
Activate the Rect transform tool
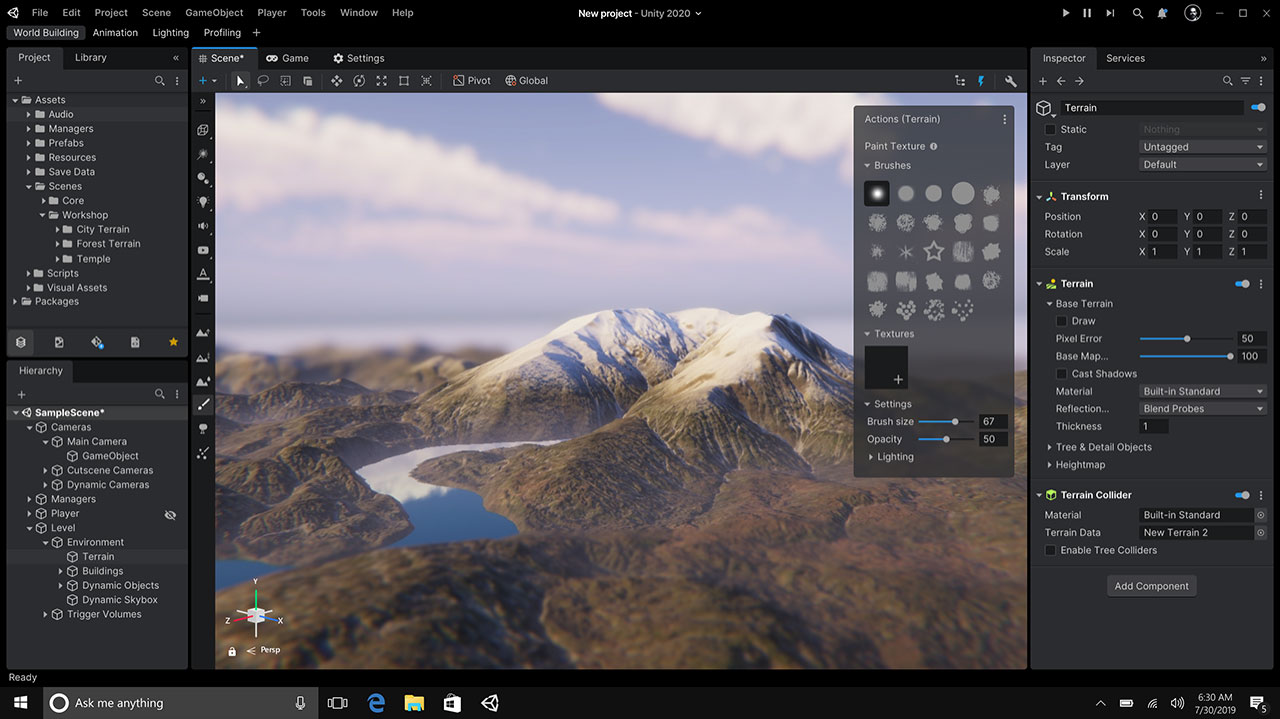click(404, 81)
